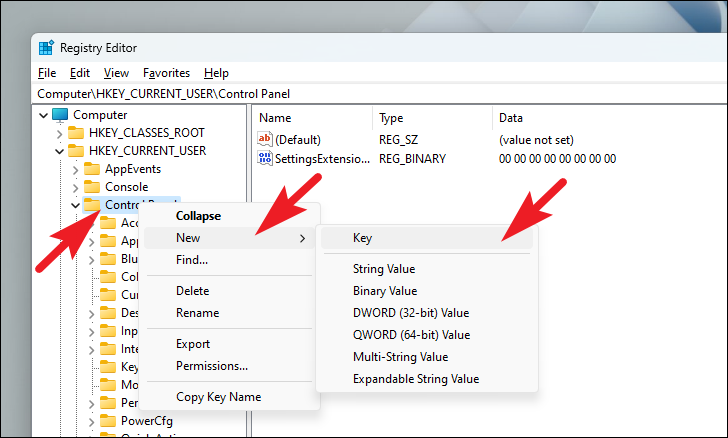
Task: Collapse the Computer root node
Action: [x=44, y=115]
